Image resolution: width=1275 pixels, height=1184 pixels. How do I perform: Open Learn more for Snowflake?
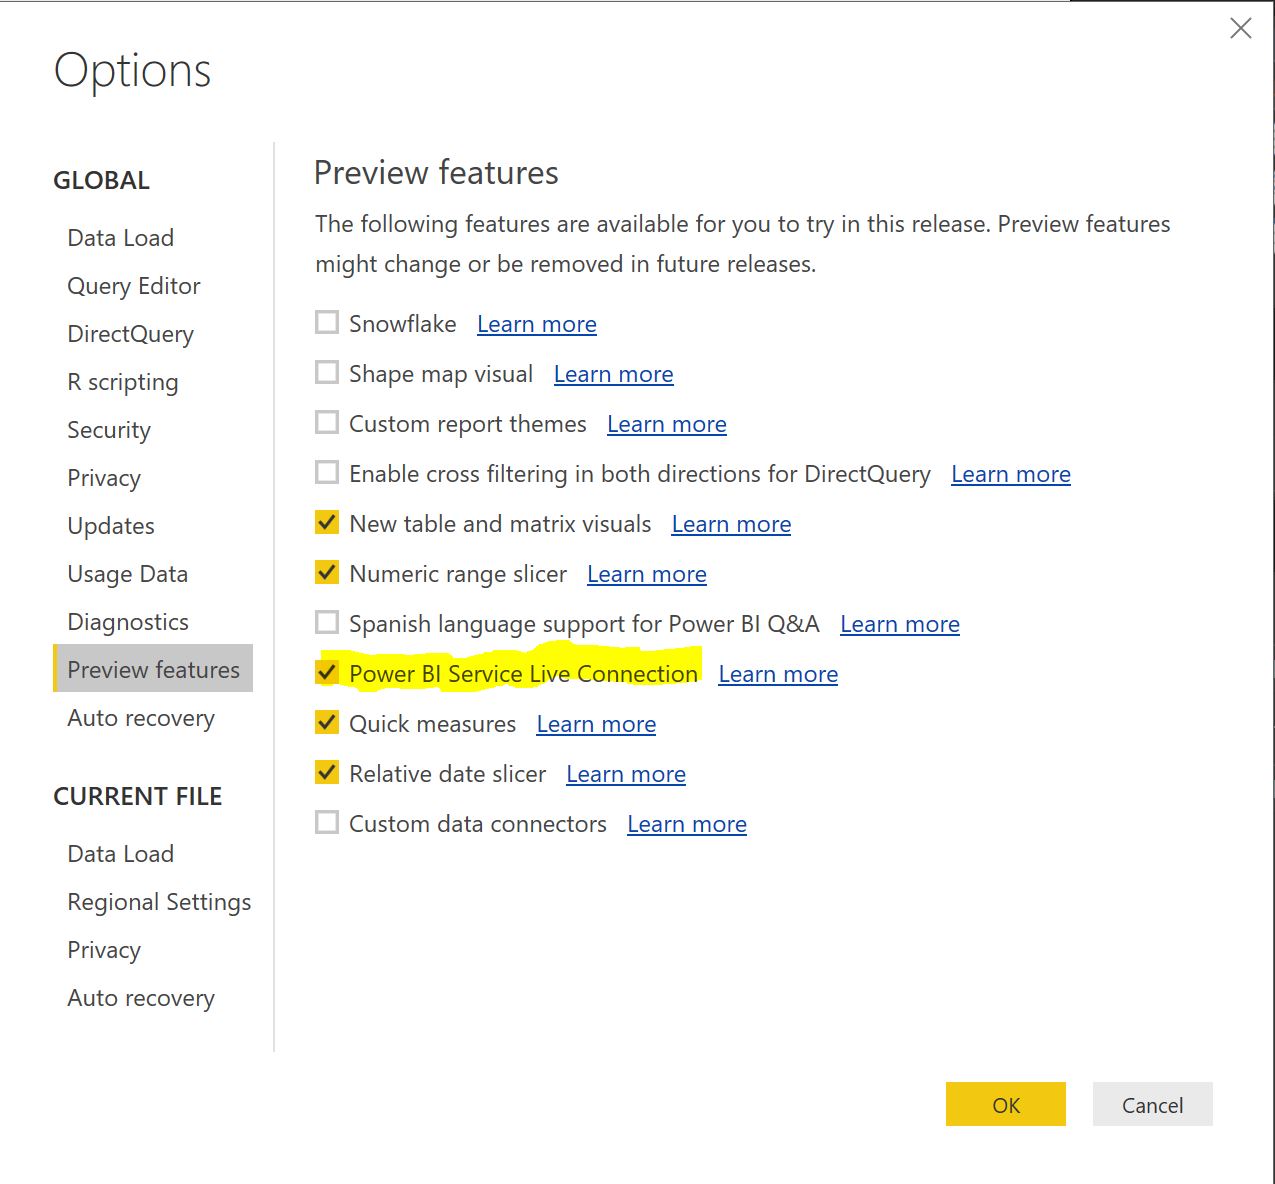537,323
